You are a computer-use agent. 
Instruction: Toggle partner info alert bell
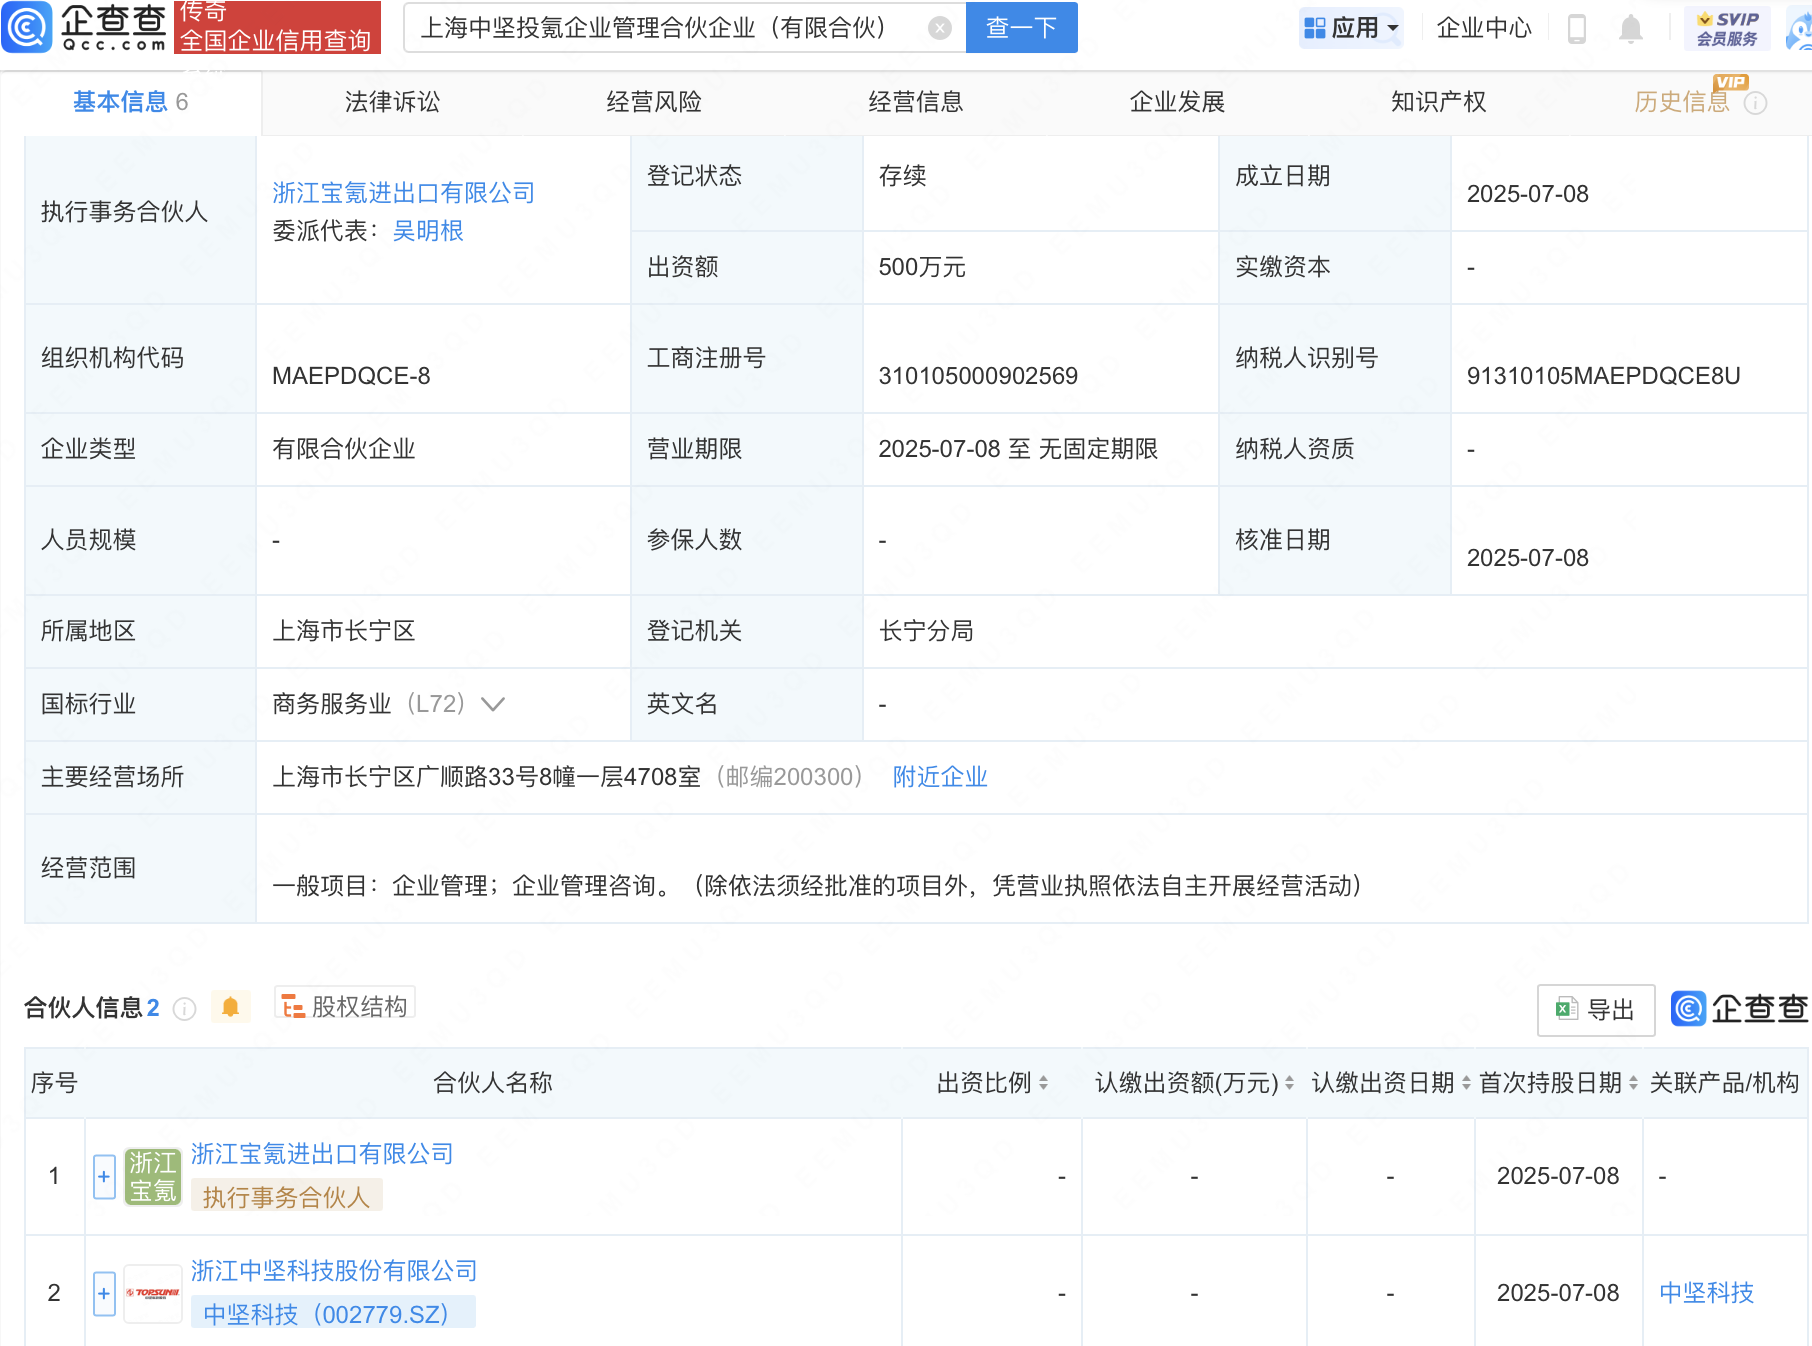(x=230, y=1007)
